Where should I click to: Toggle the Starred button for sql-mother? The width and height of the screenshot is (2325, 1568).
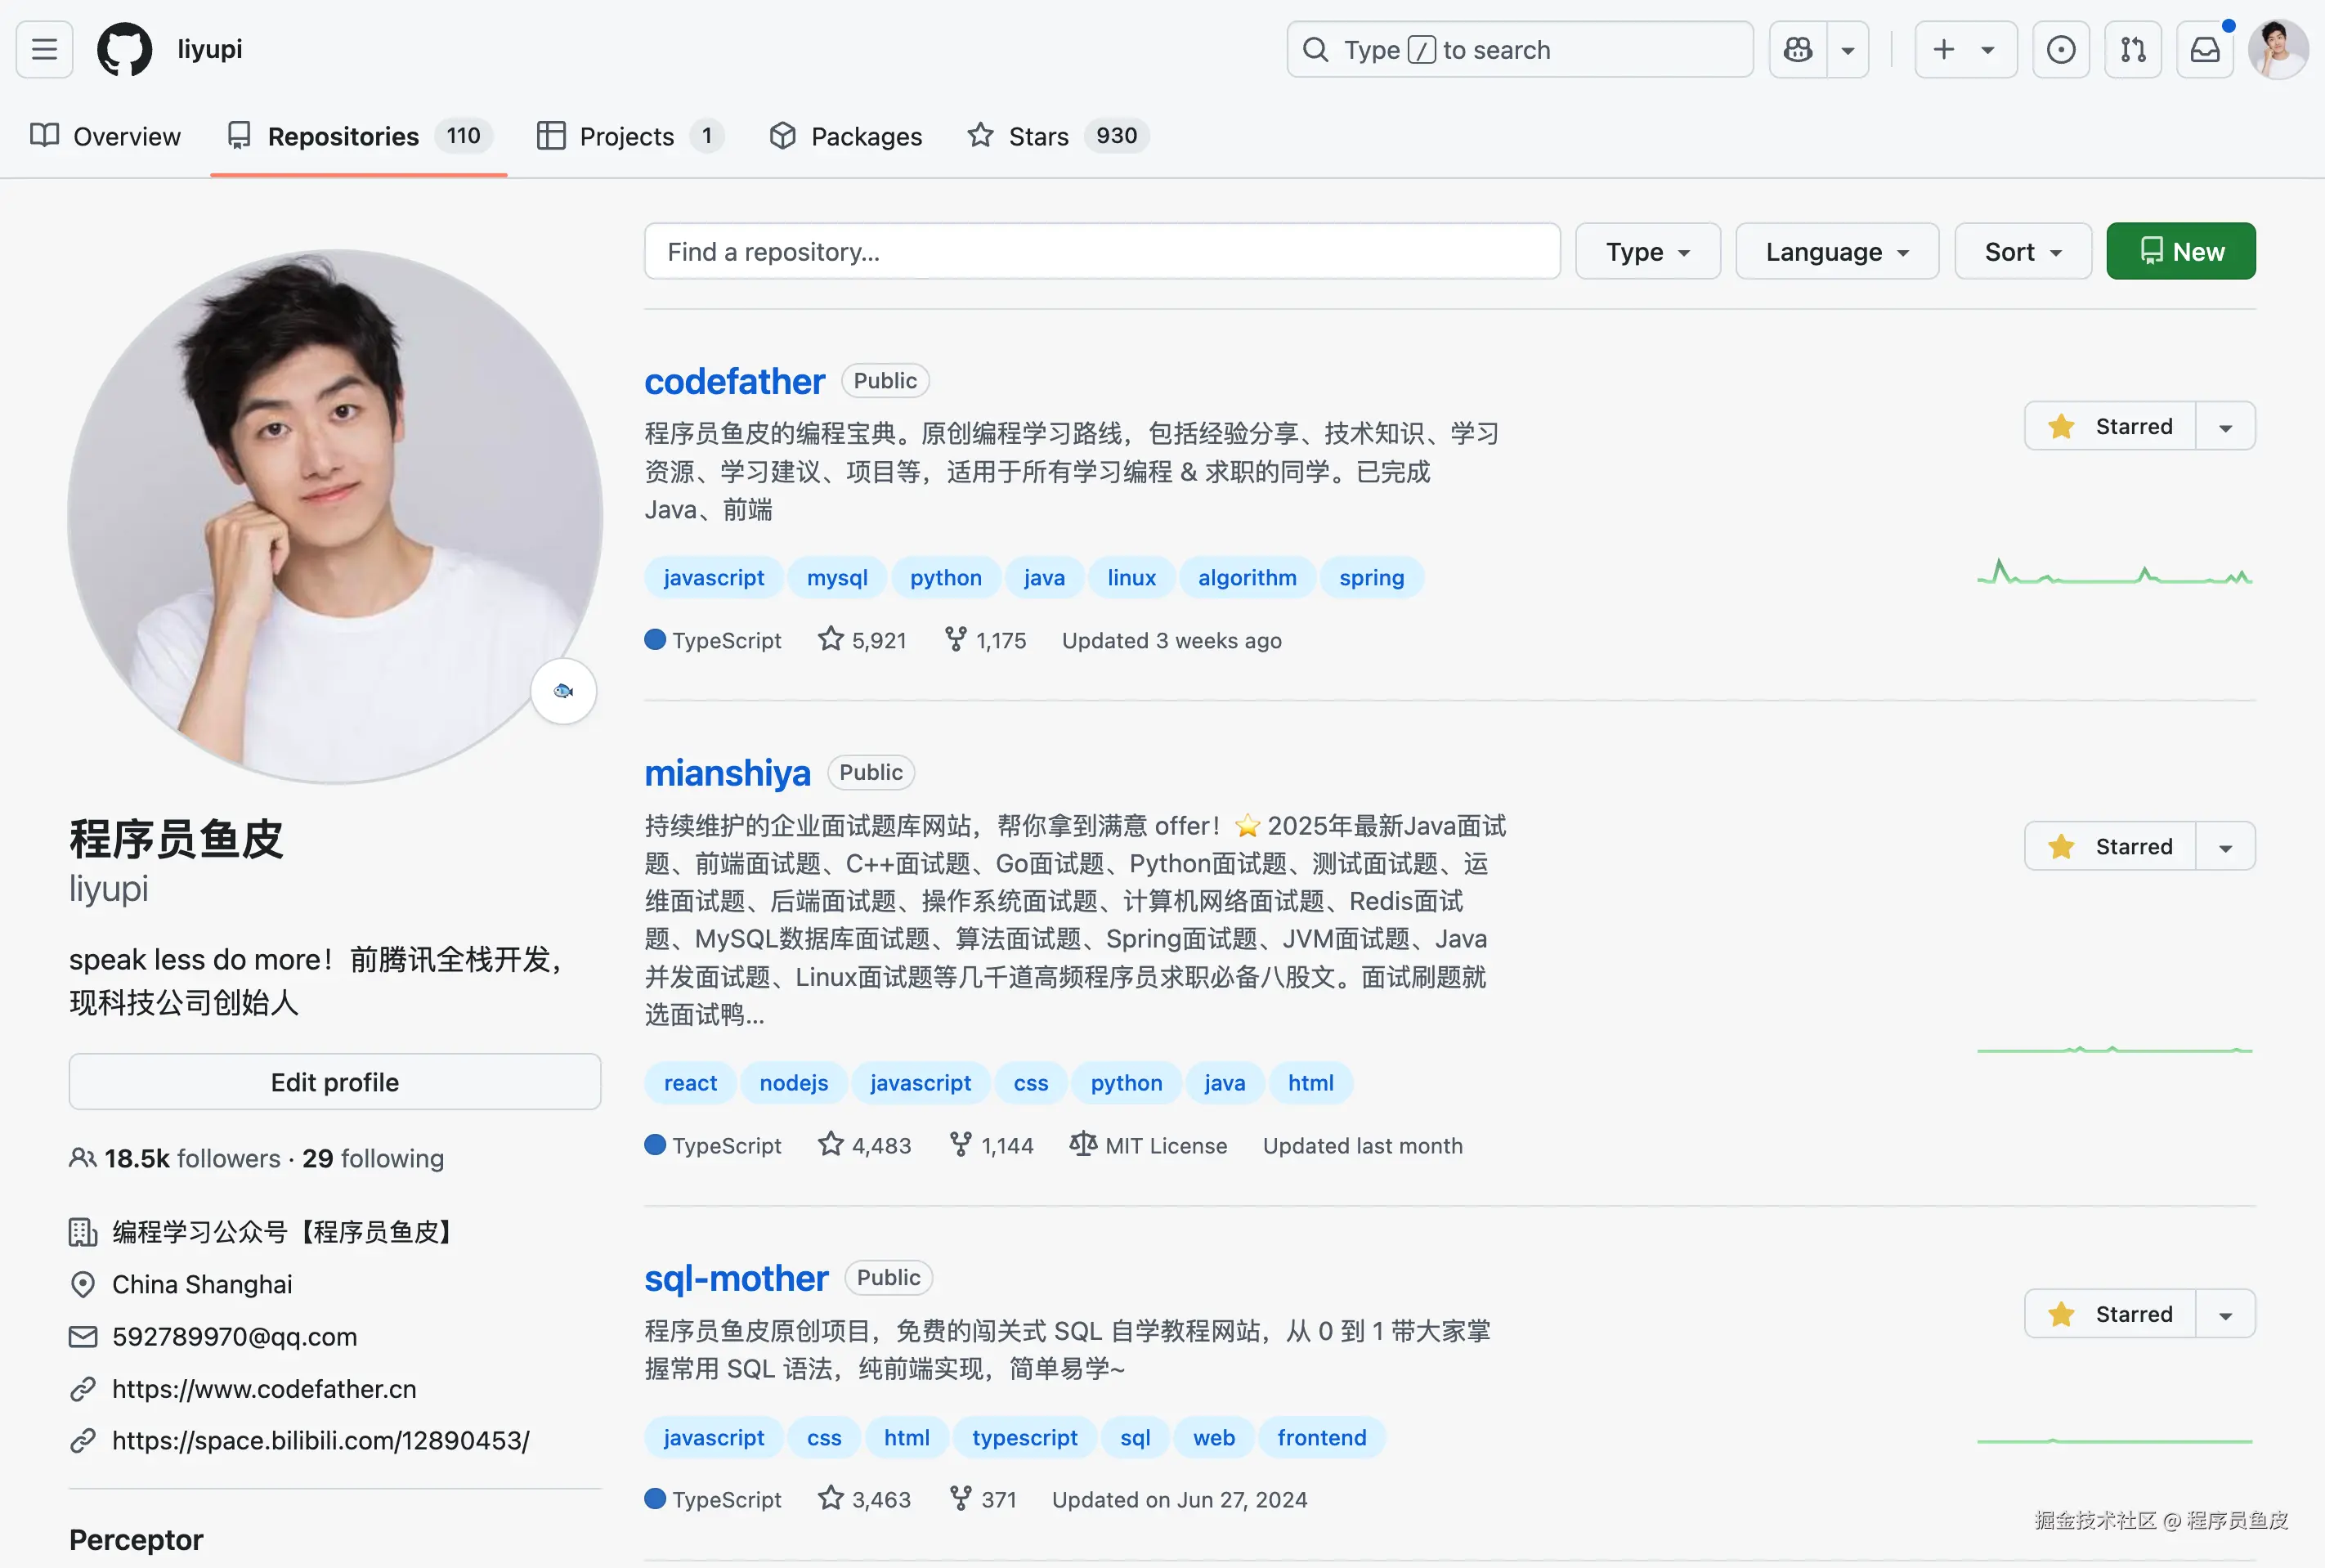[x=2110, y=1314]
